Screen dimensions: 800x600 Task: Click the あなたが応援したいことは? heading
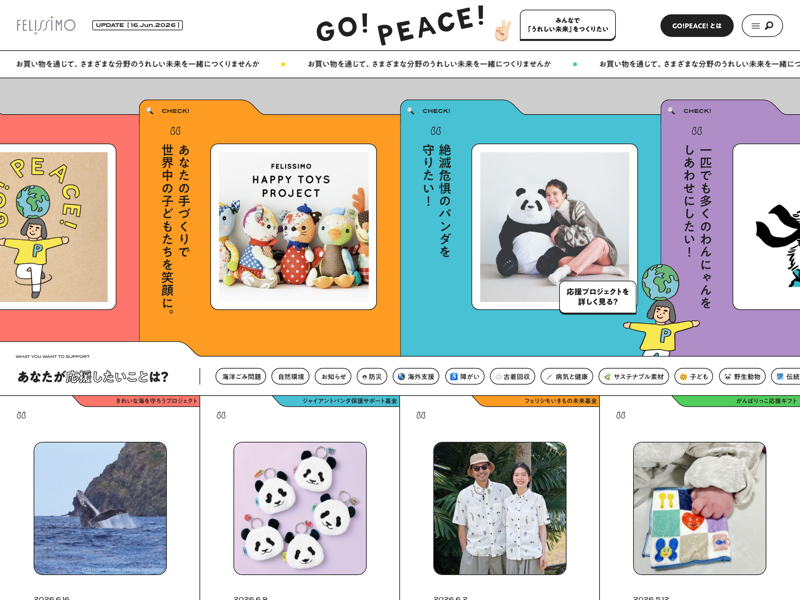93,377
